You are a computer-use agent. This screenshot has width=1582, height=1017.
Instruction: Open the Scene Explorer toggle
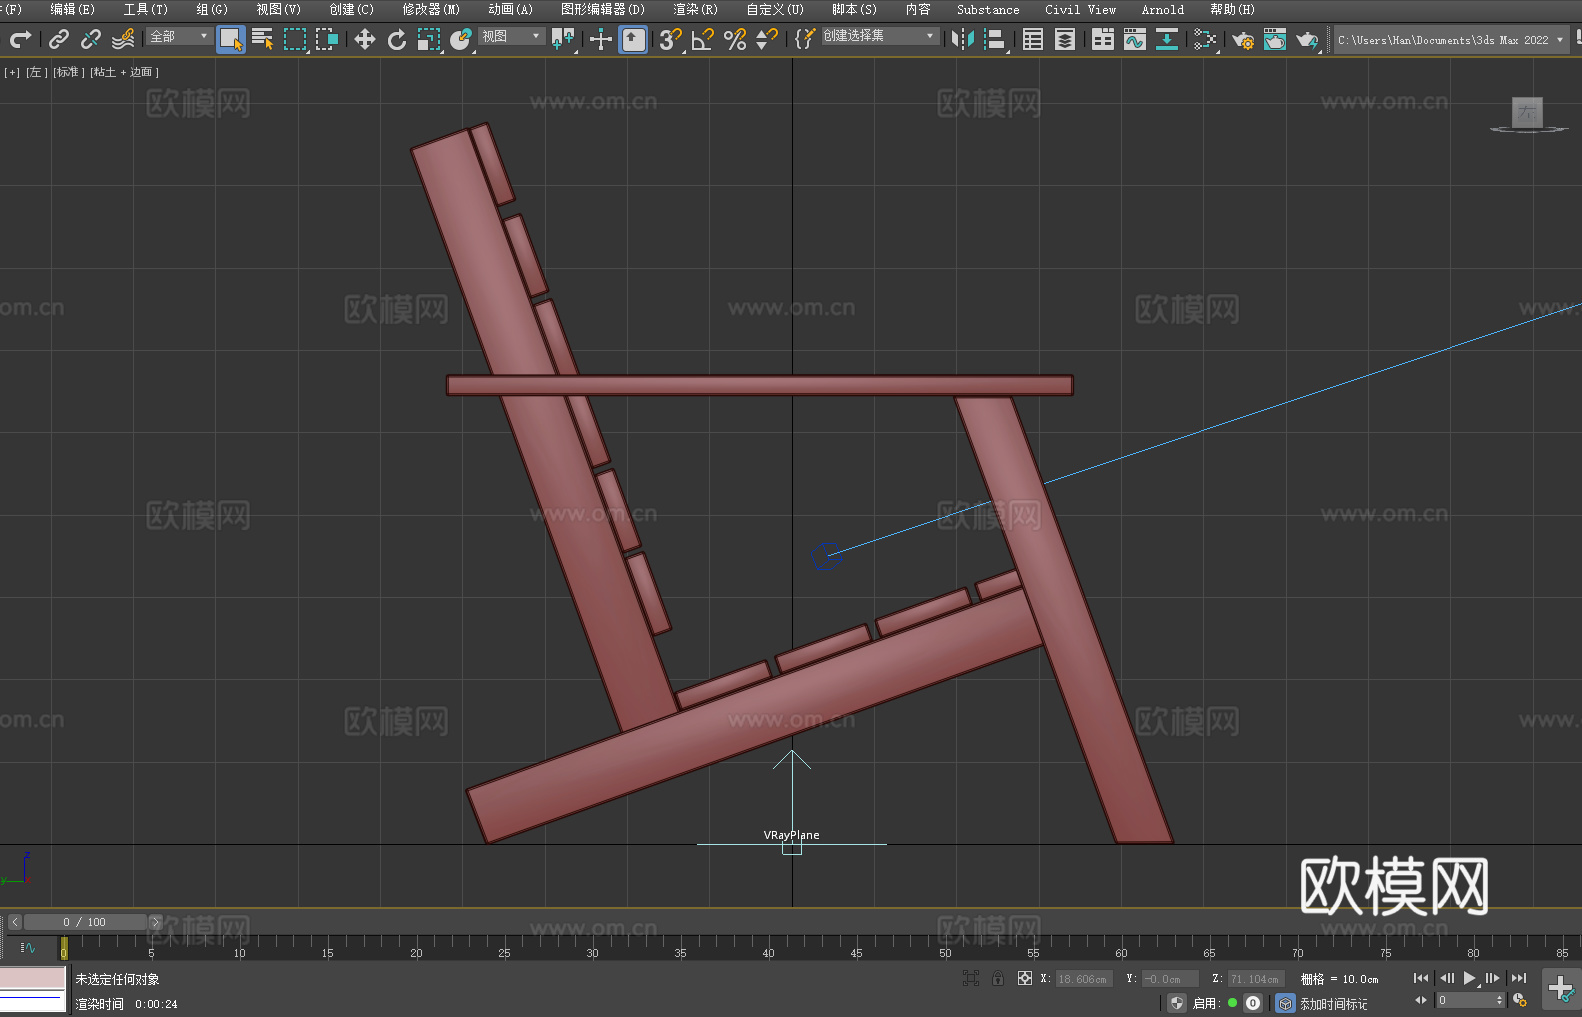[x=1033, y=39]
